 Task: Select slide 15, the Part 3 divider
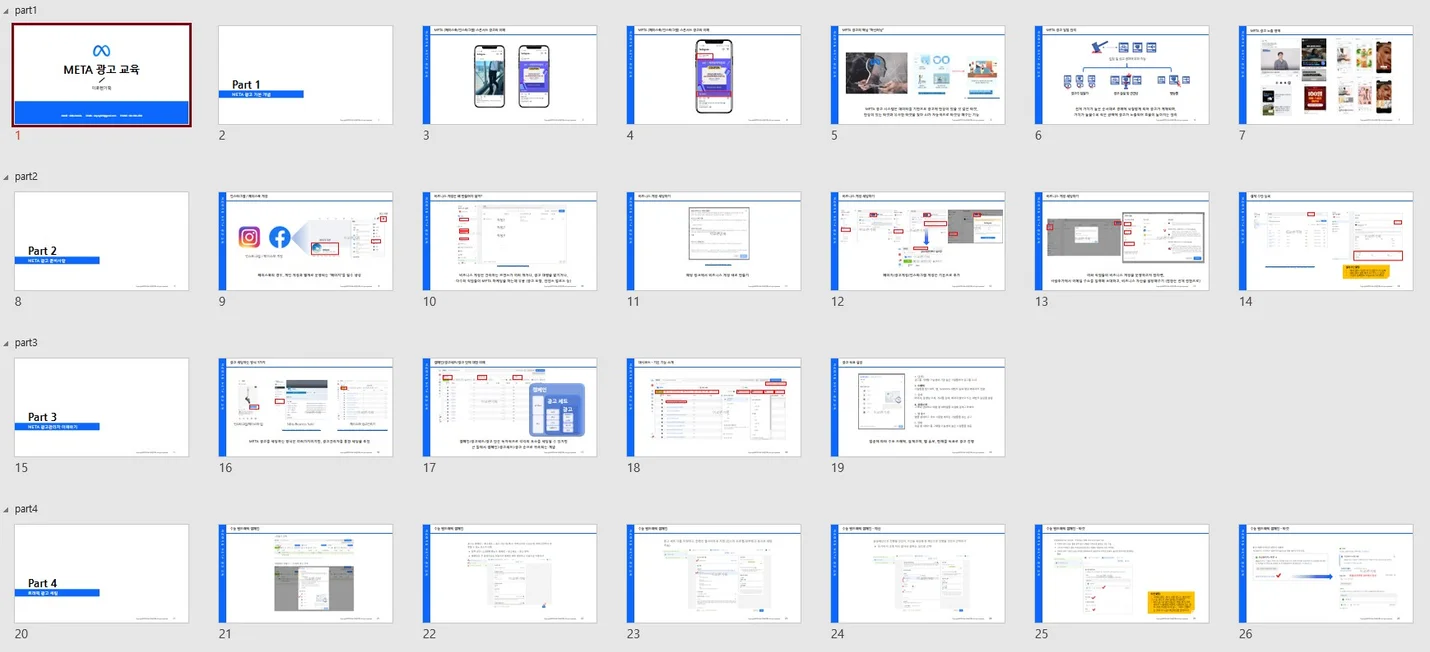101,407
